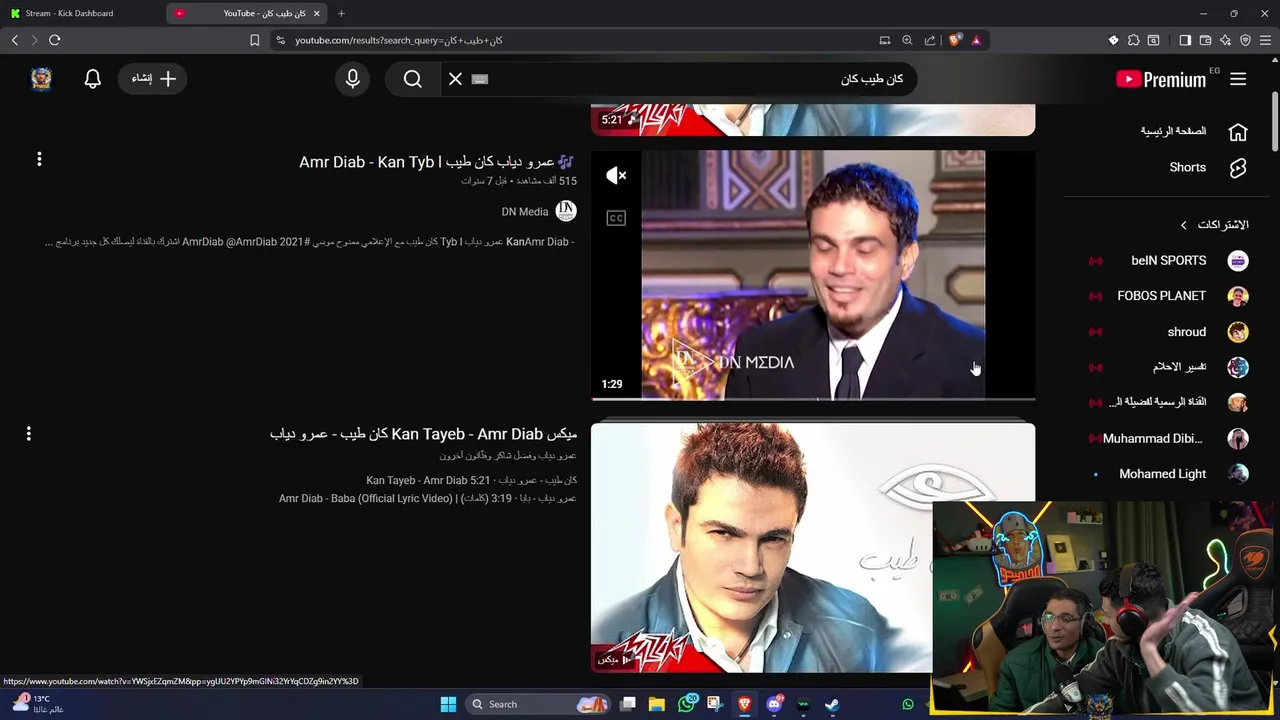Open the Home (الصفحة الرئيسية) sidebar item
The image size is (1280, 720).
coord(1194,131)
